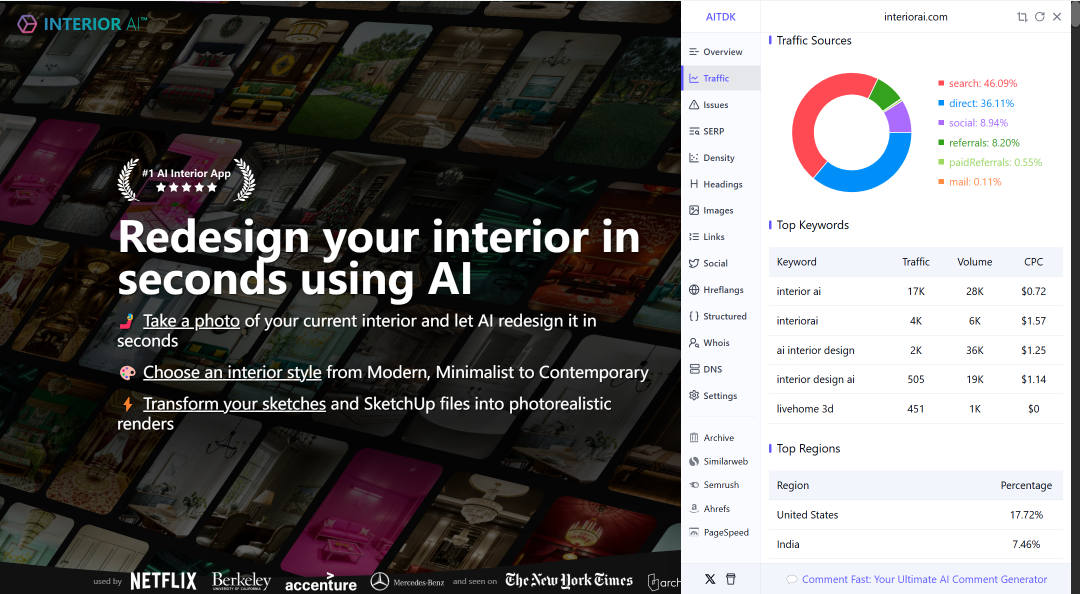Click the blue direct legend swatch
This screenshot has height=594, width=1080.
tap(941, 103)
